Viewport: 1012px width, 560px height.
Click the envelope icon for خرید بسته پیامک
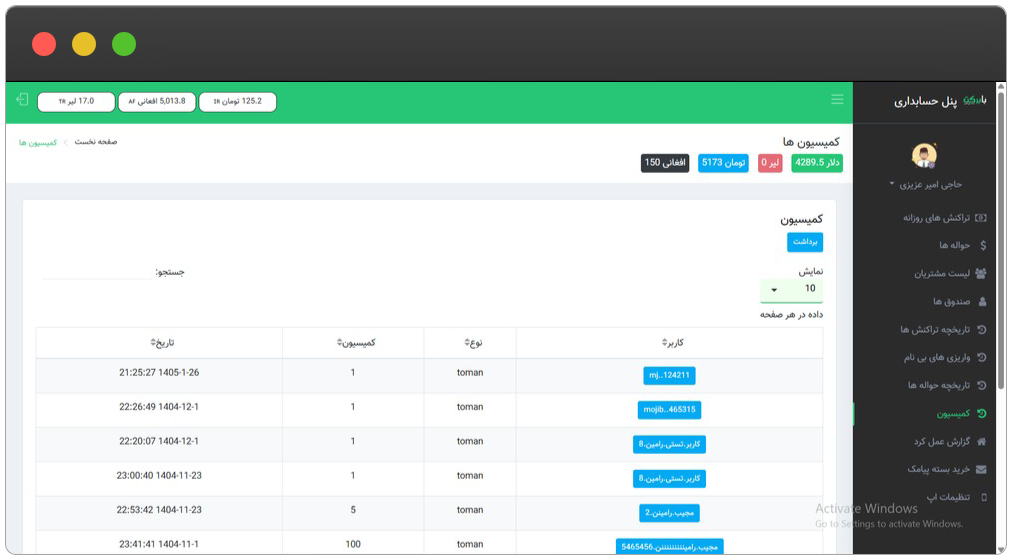pyautogui.click(x=981, y=470)
